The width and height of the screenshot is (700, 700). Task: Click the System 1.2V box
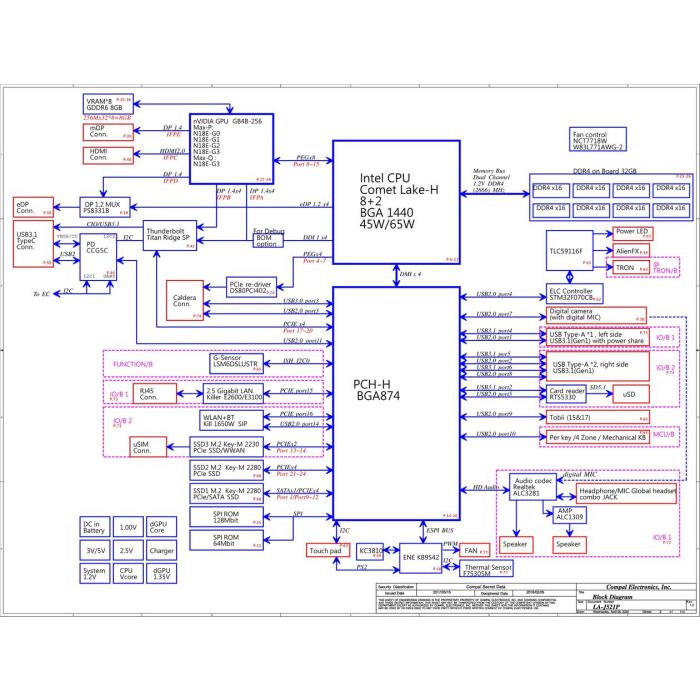(x=95, y=574)
